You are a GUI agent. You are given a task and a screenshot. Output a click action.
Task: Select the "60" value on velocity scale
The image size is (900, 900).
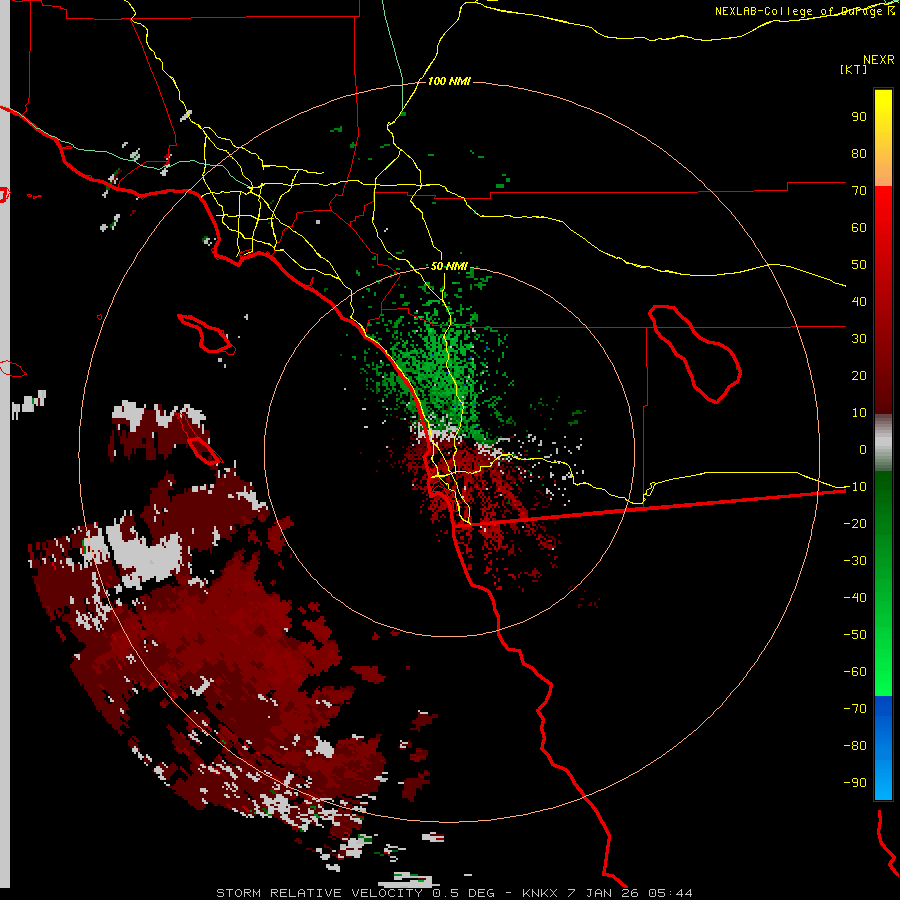pos(859,228)
